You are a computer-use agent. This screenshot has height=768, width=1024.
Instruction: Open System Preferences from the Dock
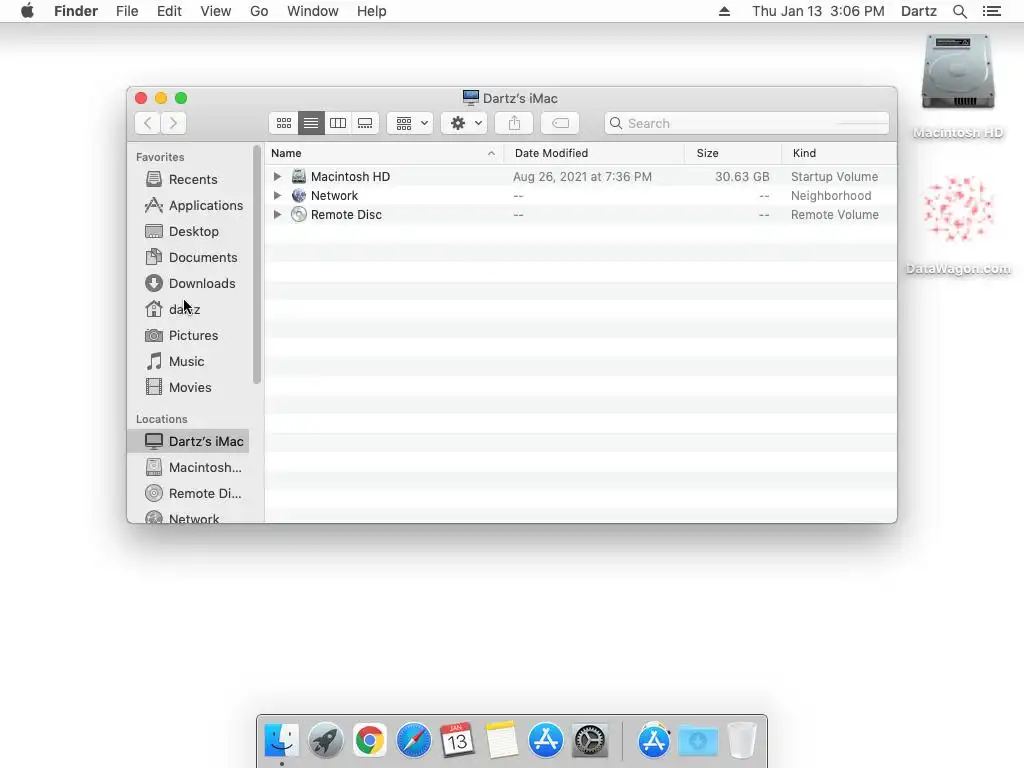point(590,740)
